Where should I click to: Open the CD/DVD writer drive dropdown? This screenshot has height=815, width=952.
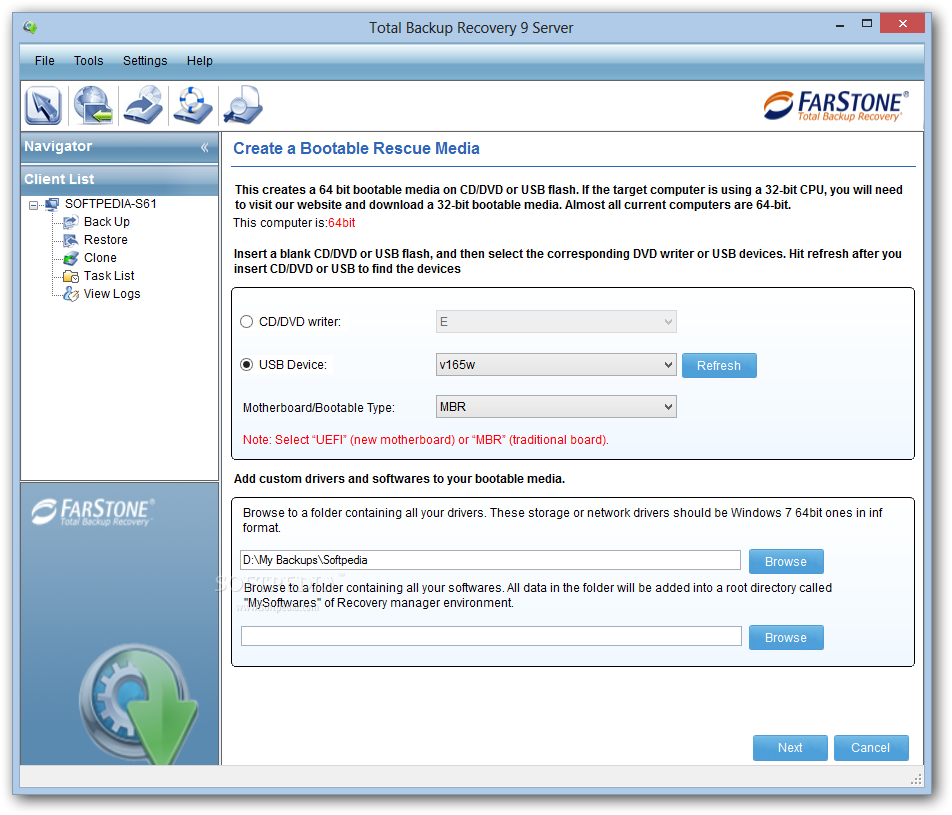tap(556, 322)
